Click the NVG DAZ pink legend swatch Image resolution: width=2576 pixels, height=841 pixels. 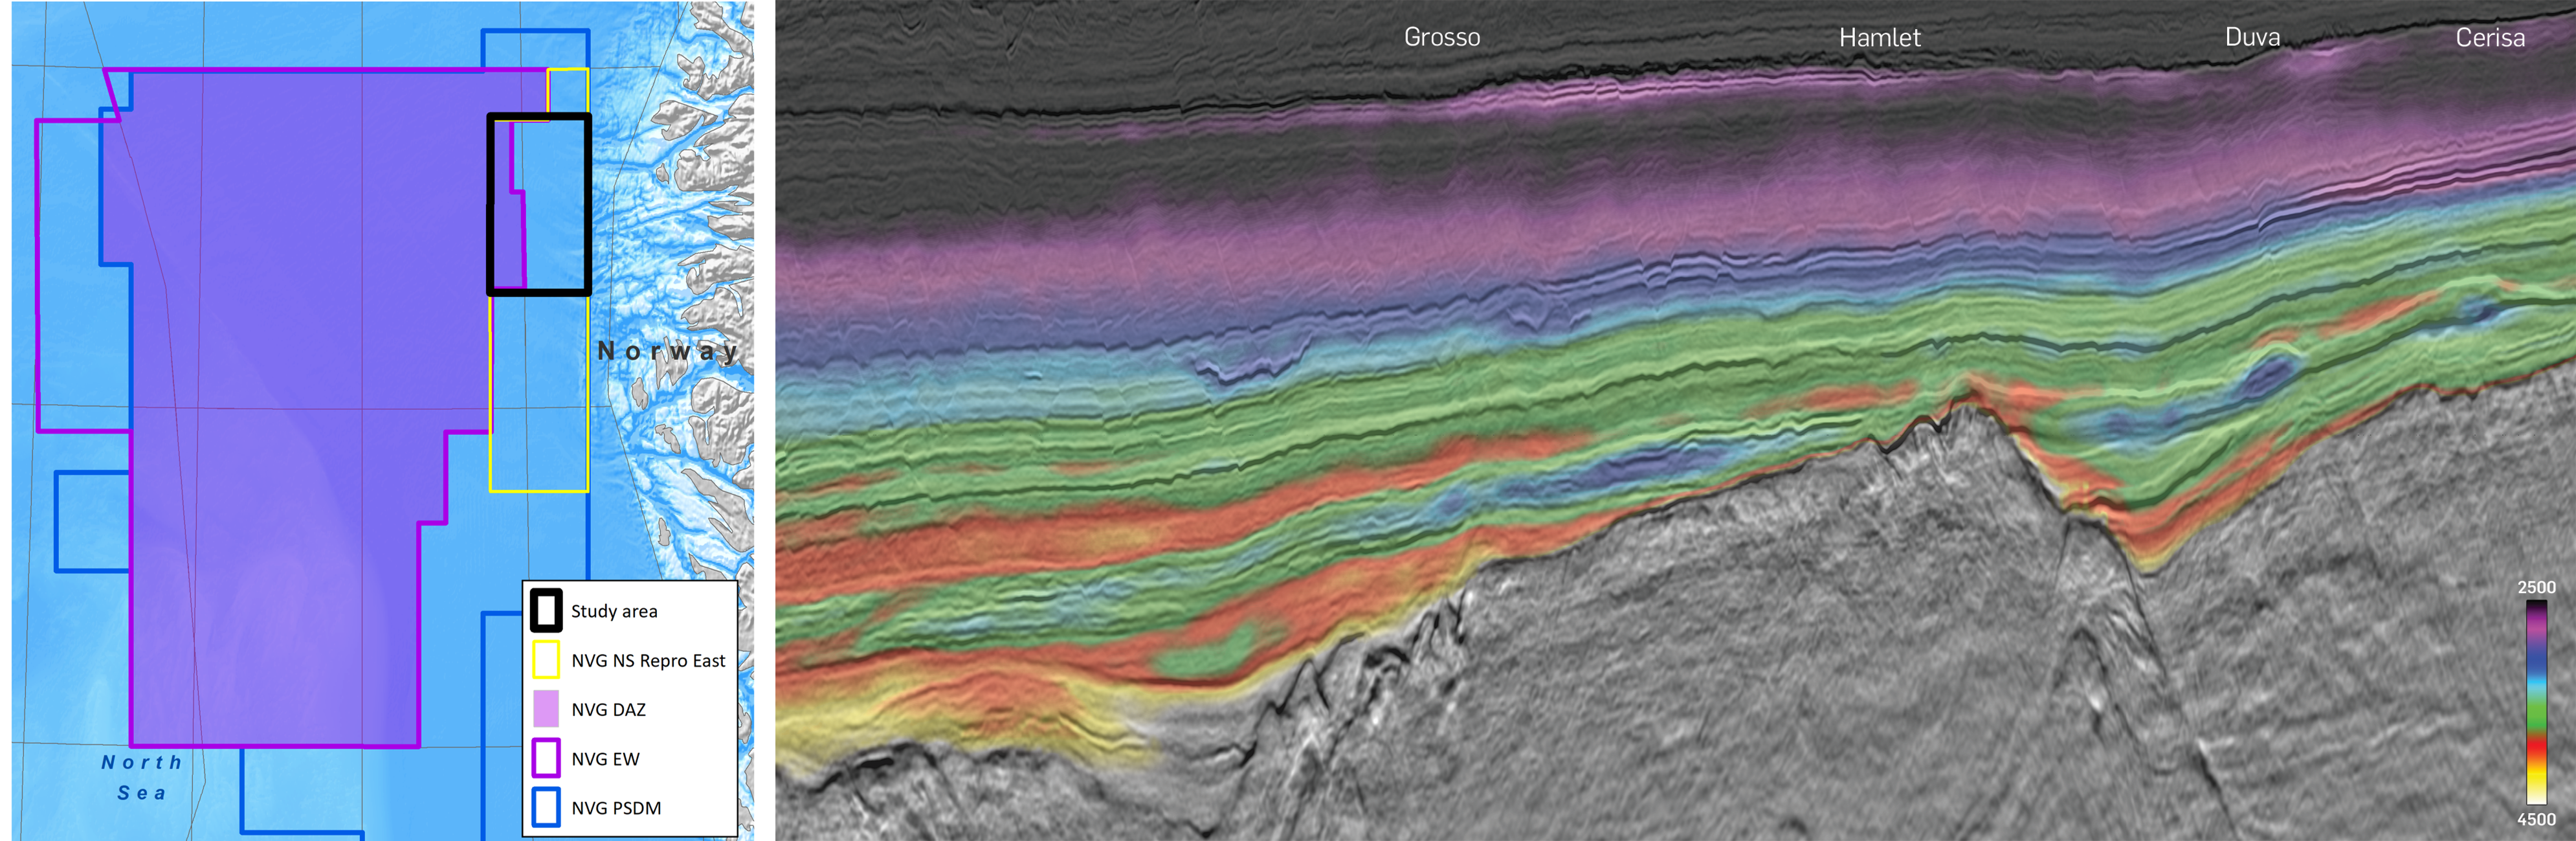tap(545, 709)
